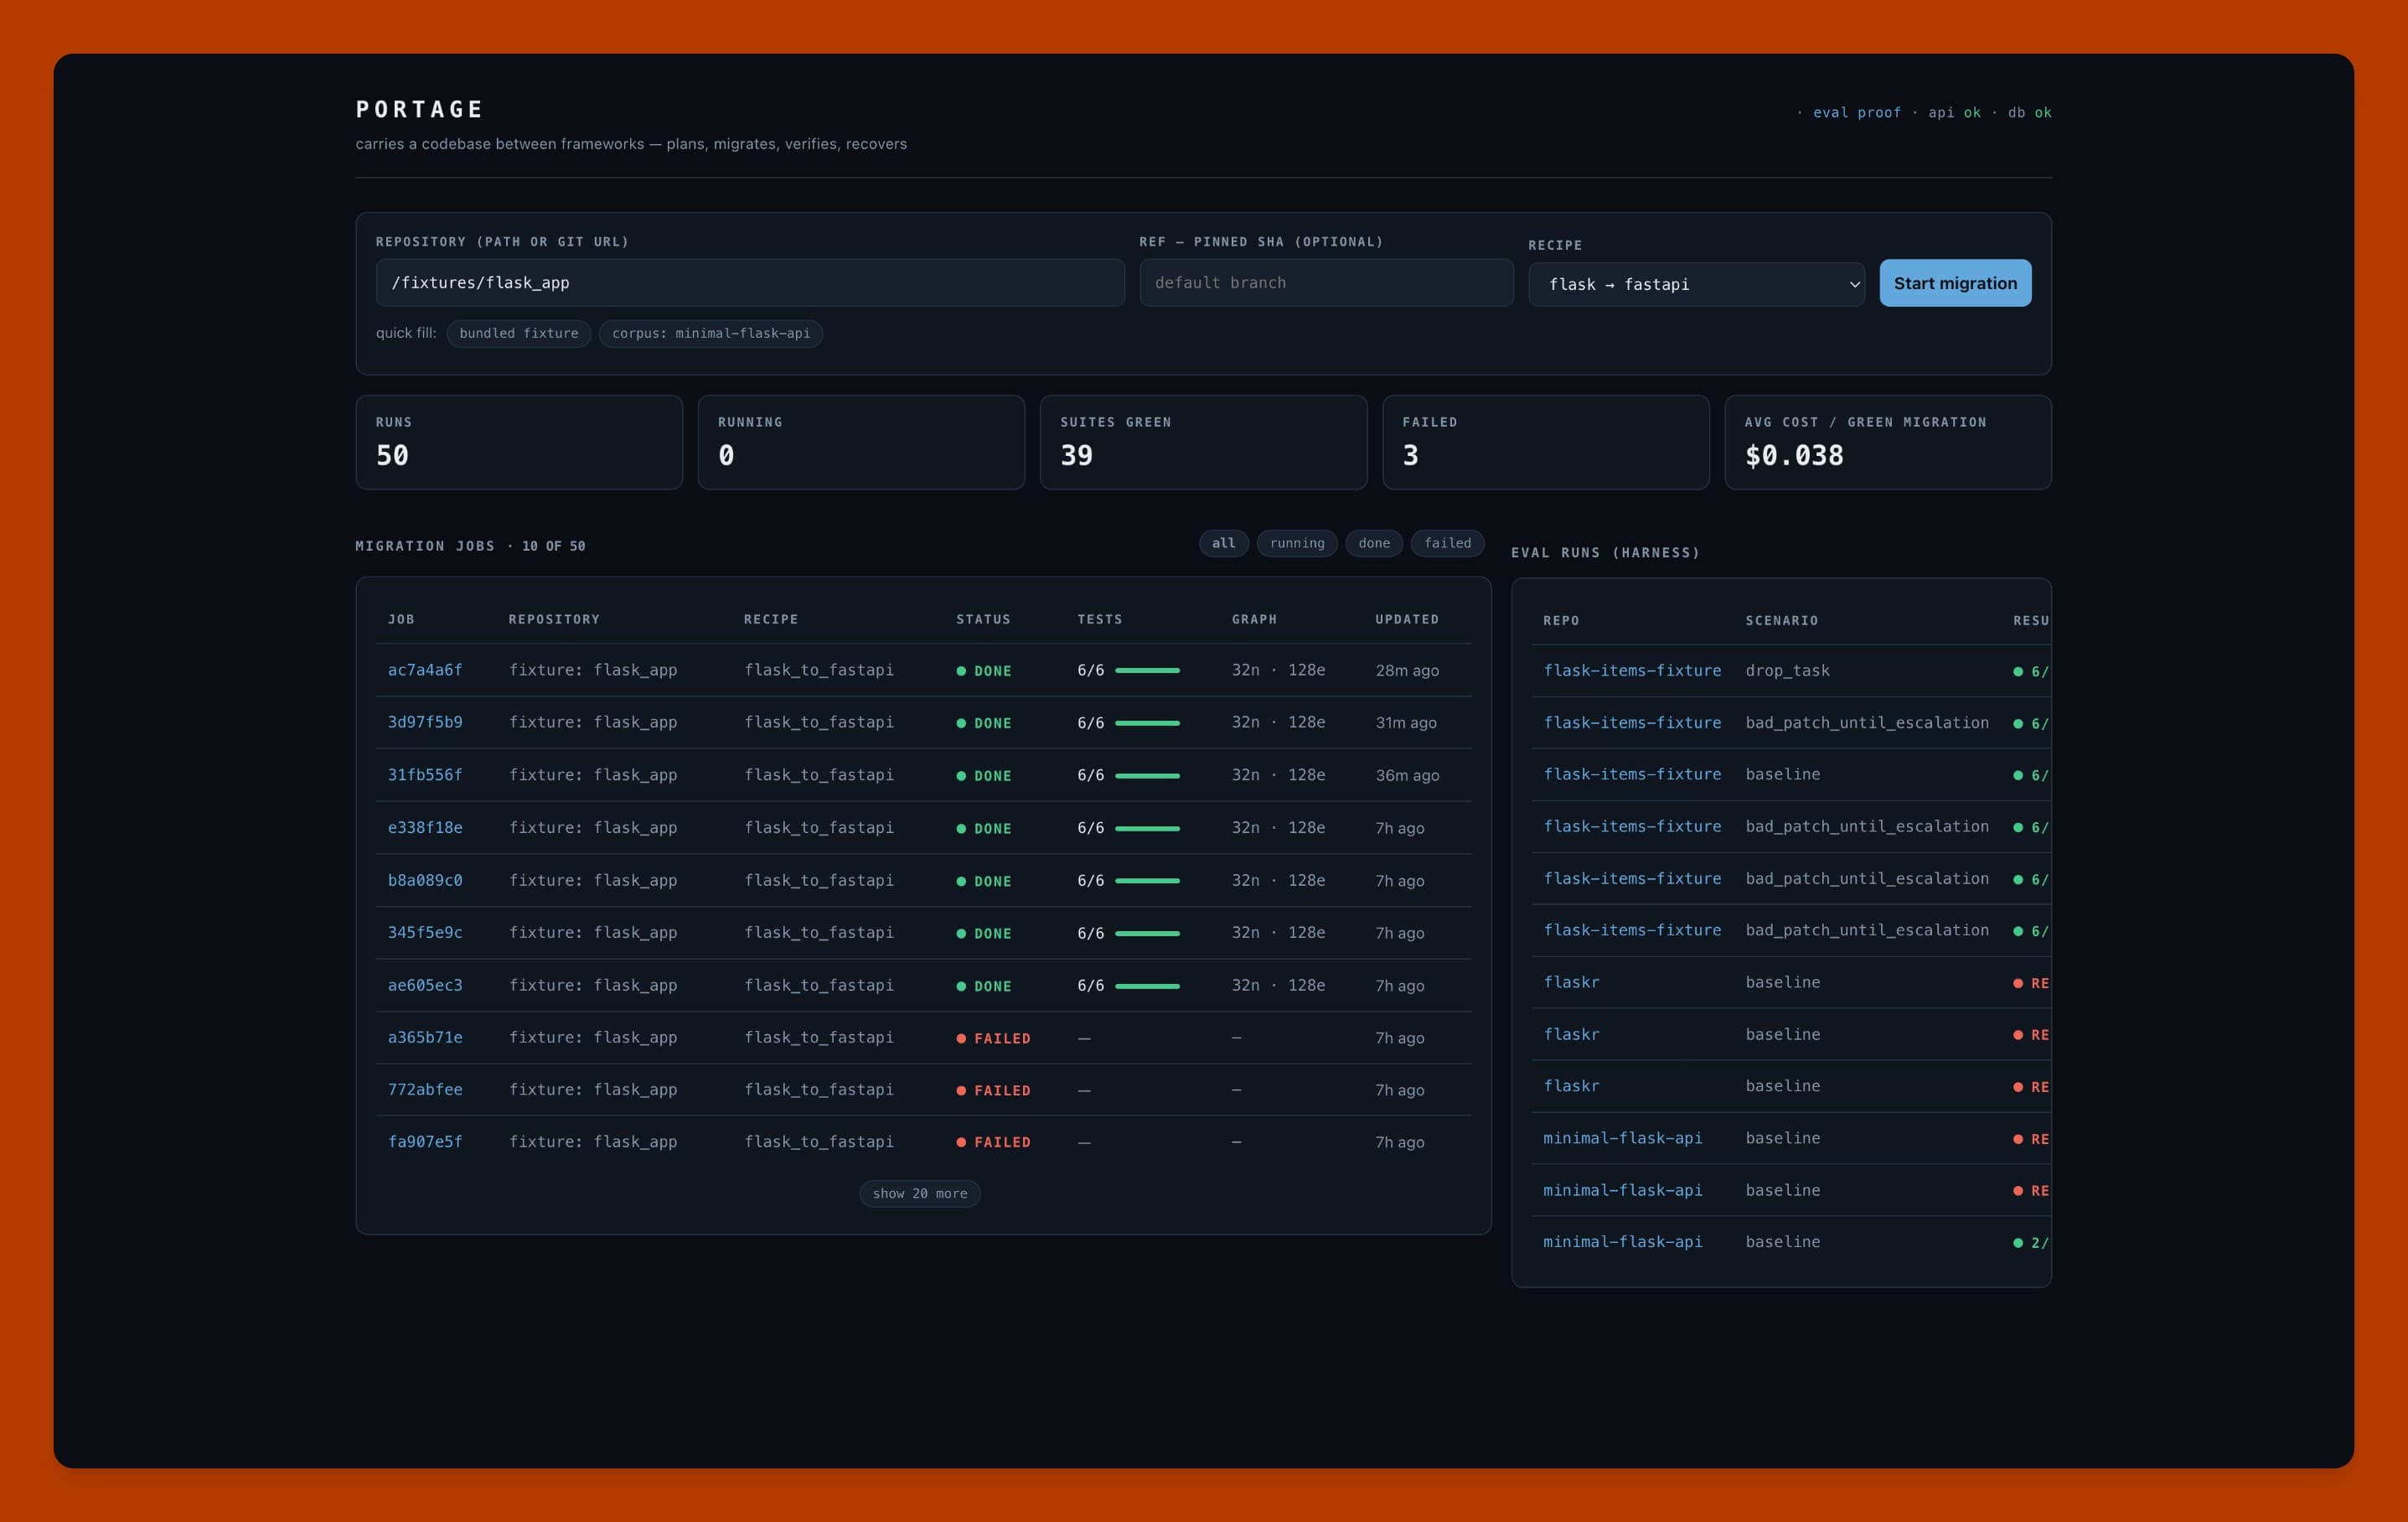The width and height of the screenshot is (2408, 1522).
Task: Choose corpus: minimal-flask-api quick fill
Action: click(x=711, y=333)
